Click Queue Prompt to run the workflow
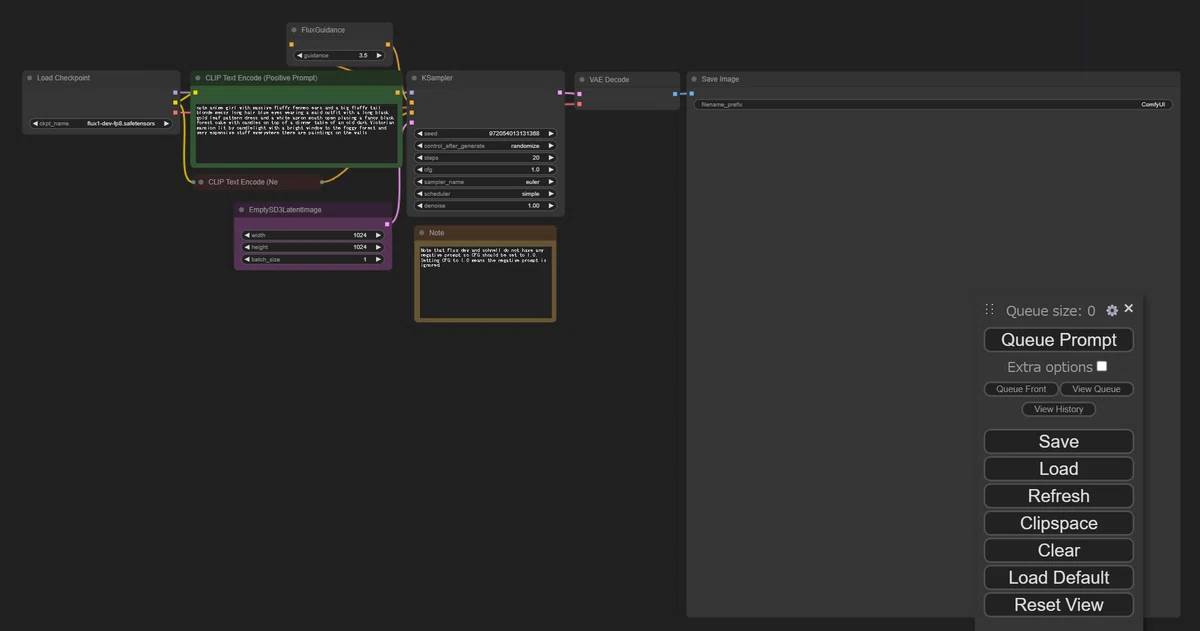The image size is (1200, 631). click(1059, 340)
